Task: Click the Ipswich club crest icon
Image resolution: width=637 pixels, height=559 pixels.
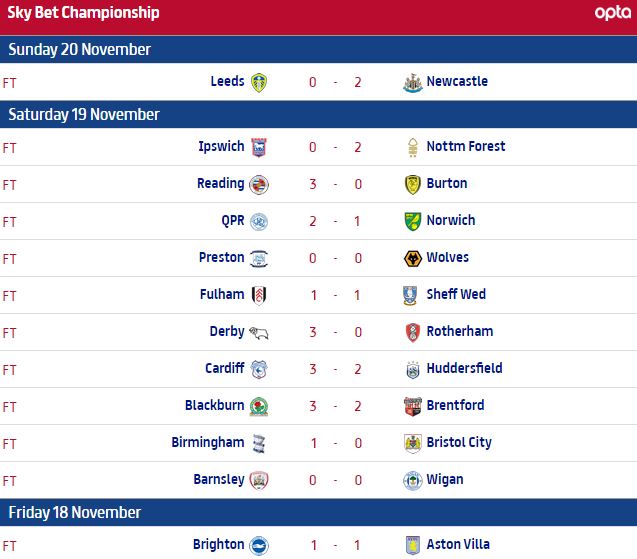Action: coord(259,147)
